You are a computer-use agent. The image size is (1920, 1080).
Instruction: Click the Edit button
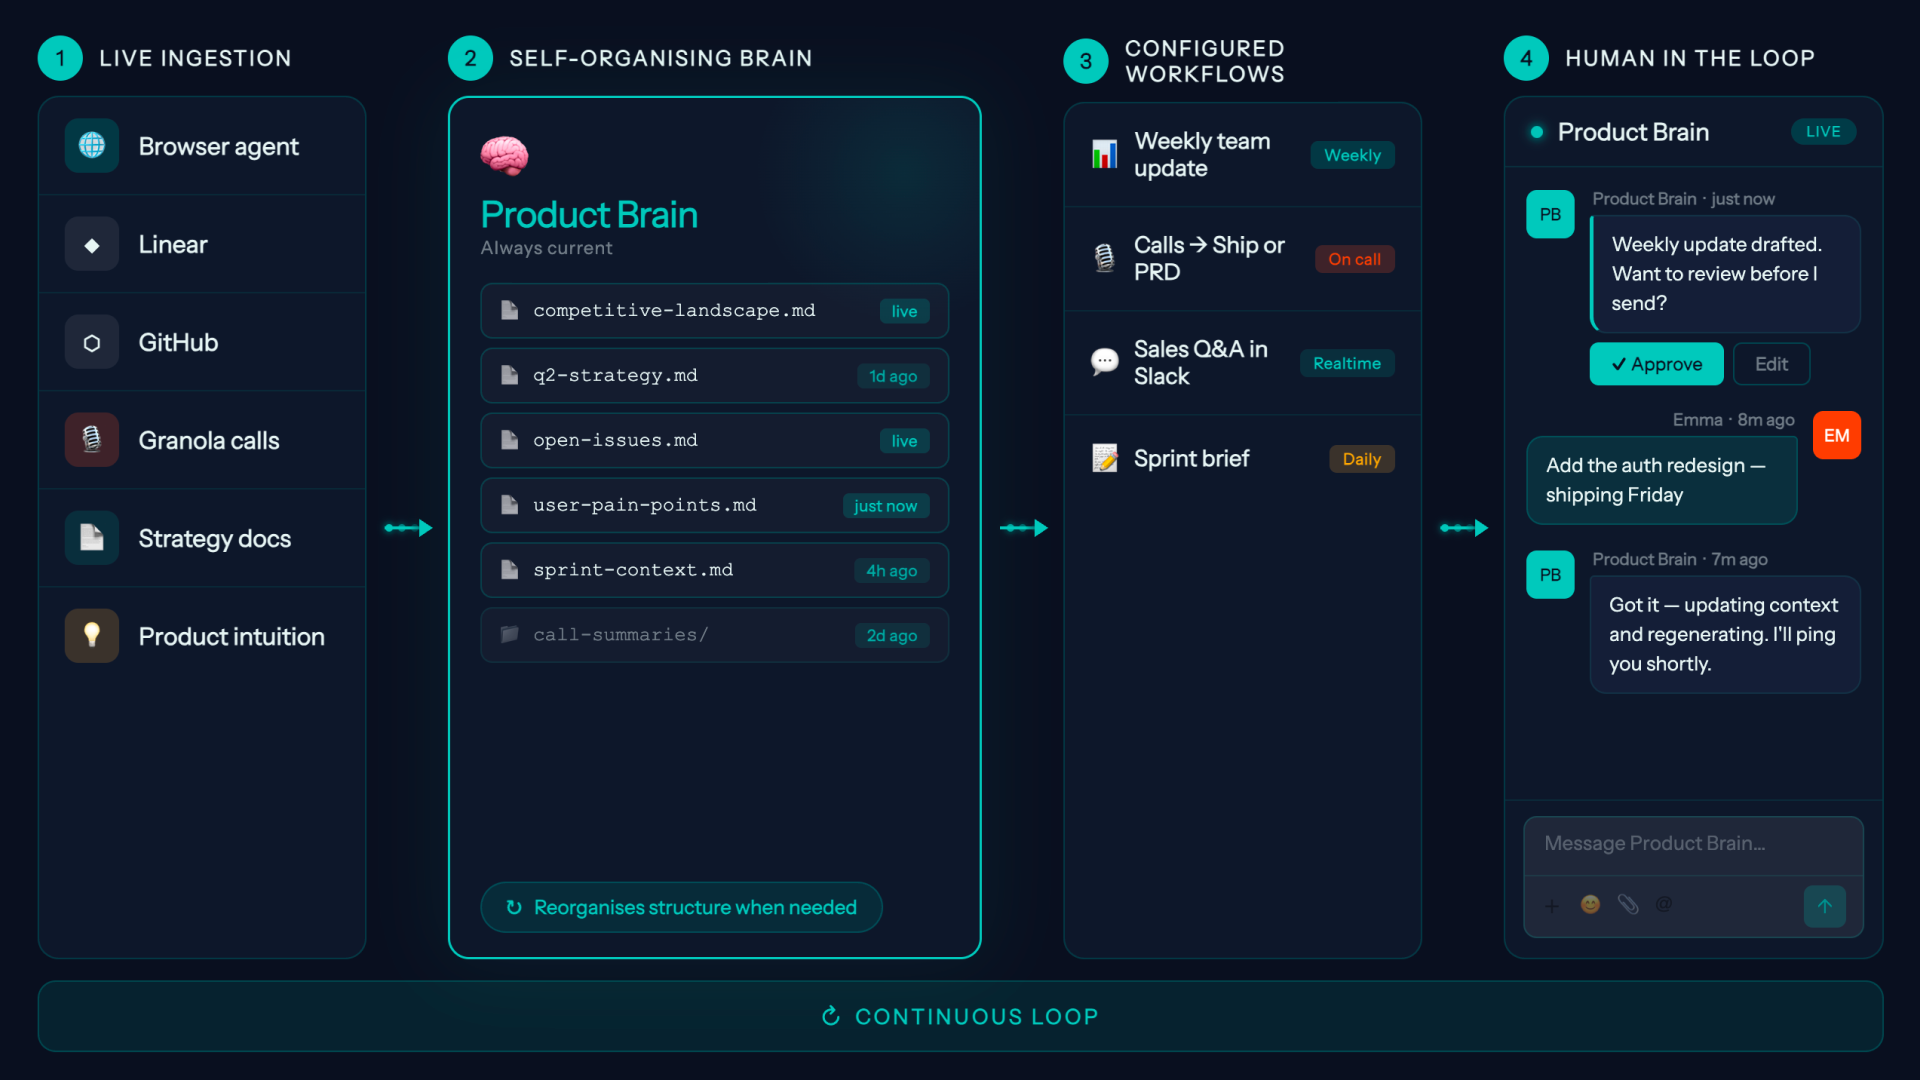coord(1771,364)
